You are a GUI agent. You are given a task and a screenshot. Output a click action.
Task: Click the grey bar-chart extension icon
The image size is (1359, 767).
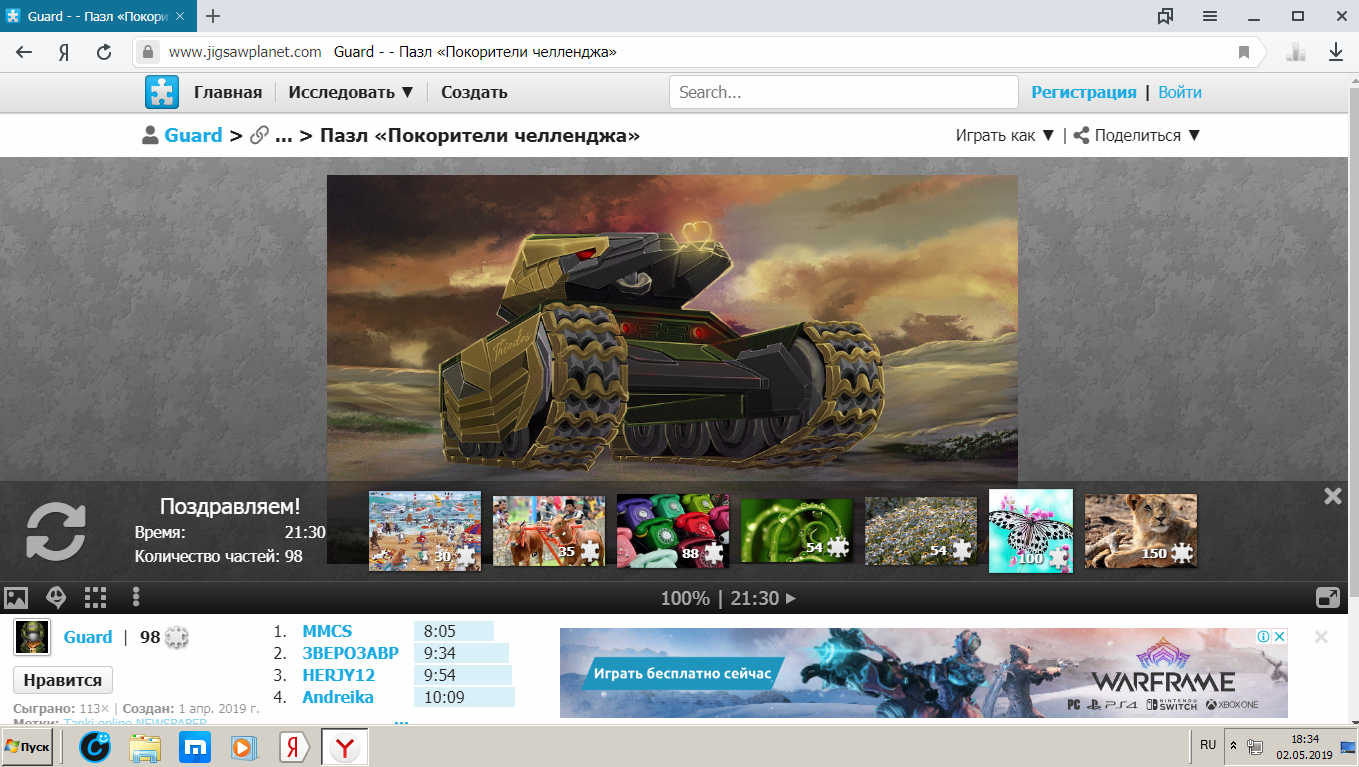[x=1296, y=52]
